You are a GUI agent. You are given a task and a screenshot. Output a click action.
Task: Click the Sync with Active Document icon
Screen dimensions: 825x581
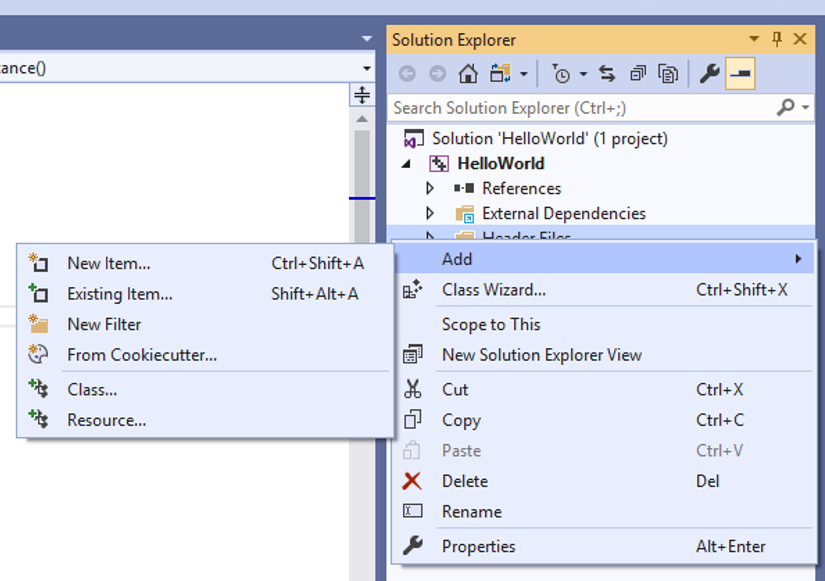pyautogui.click(x=607, y=74)
